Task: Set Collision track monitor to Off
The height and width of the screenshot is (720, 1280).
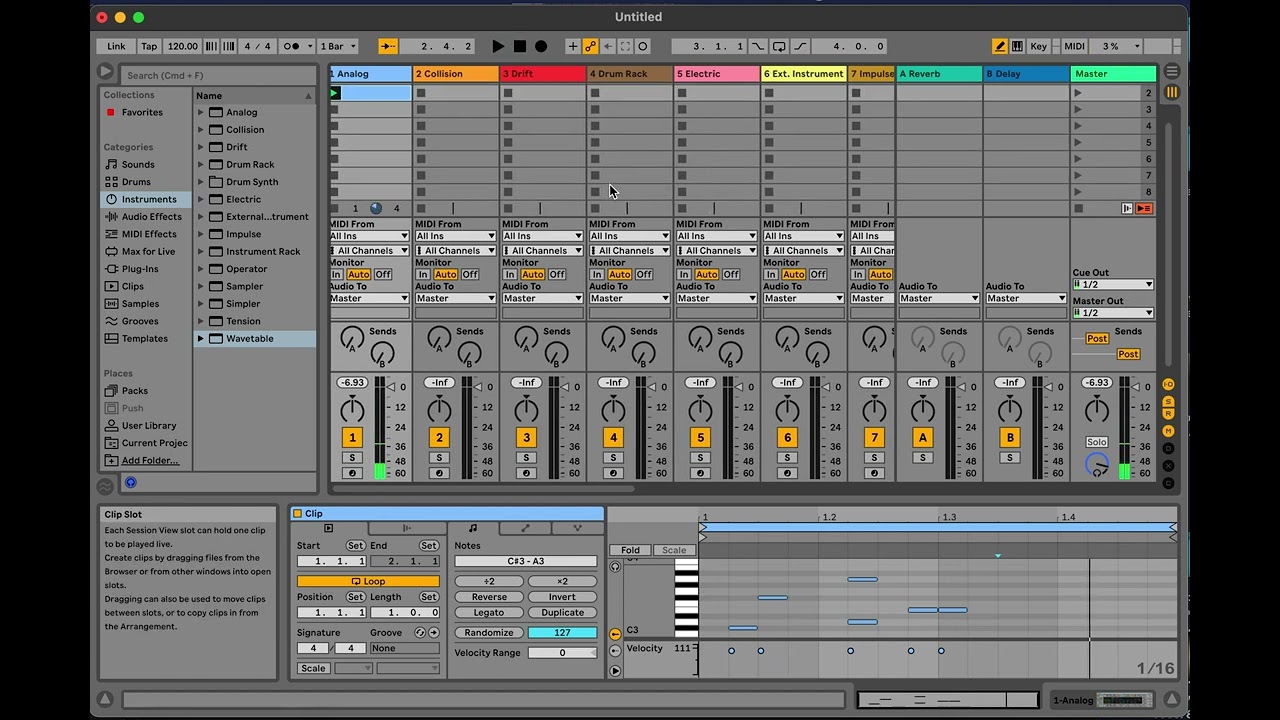Action: point(469,274)
